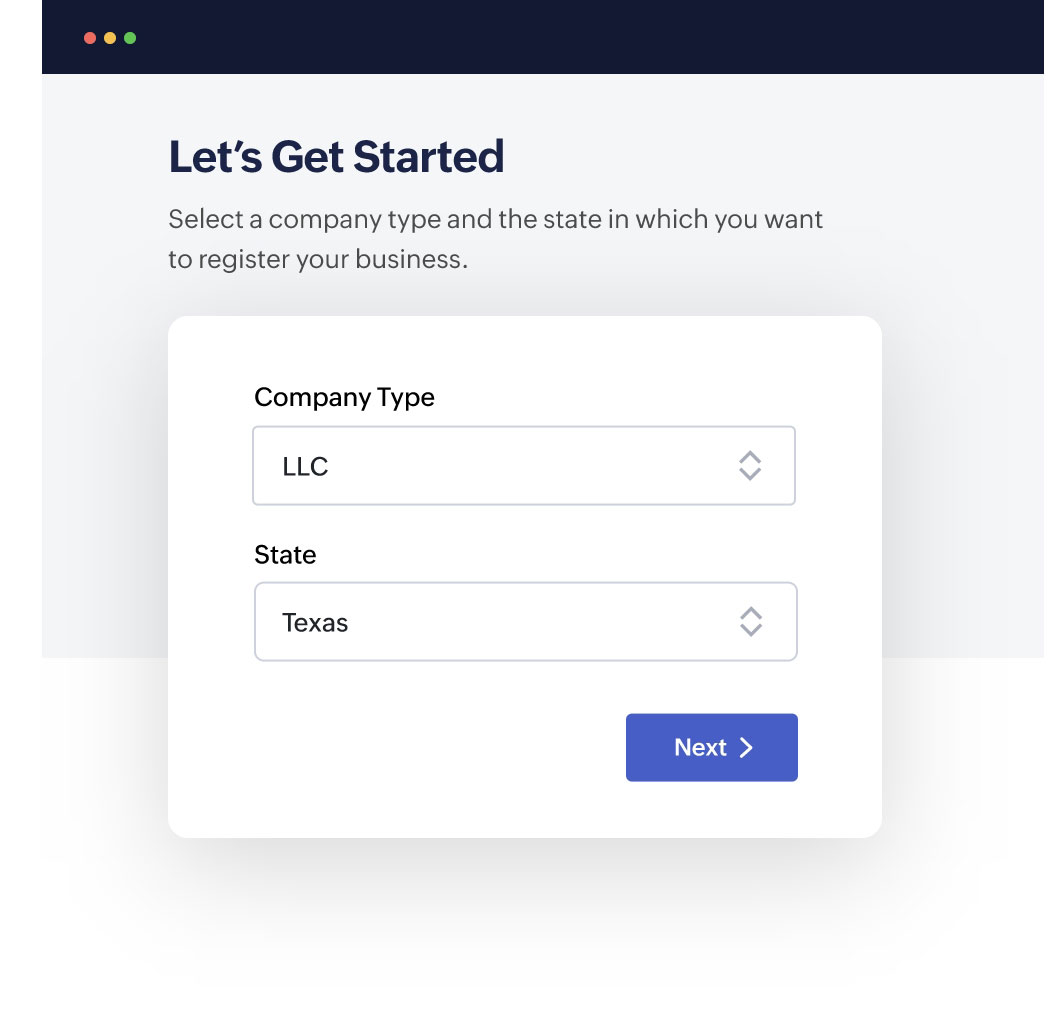Click the right arrow icon inside Next
This screenshot has width=1050, height=1032.
pos(746,748)
